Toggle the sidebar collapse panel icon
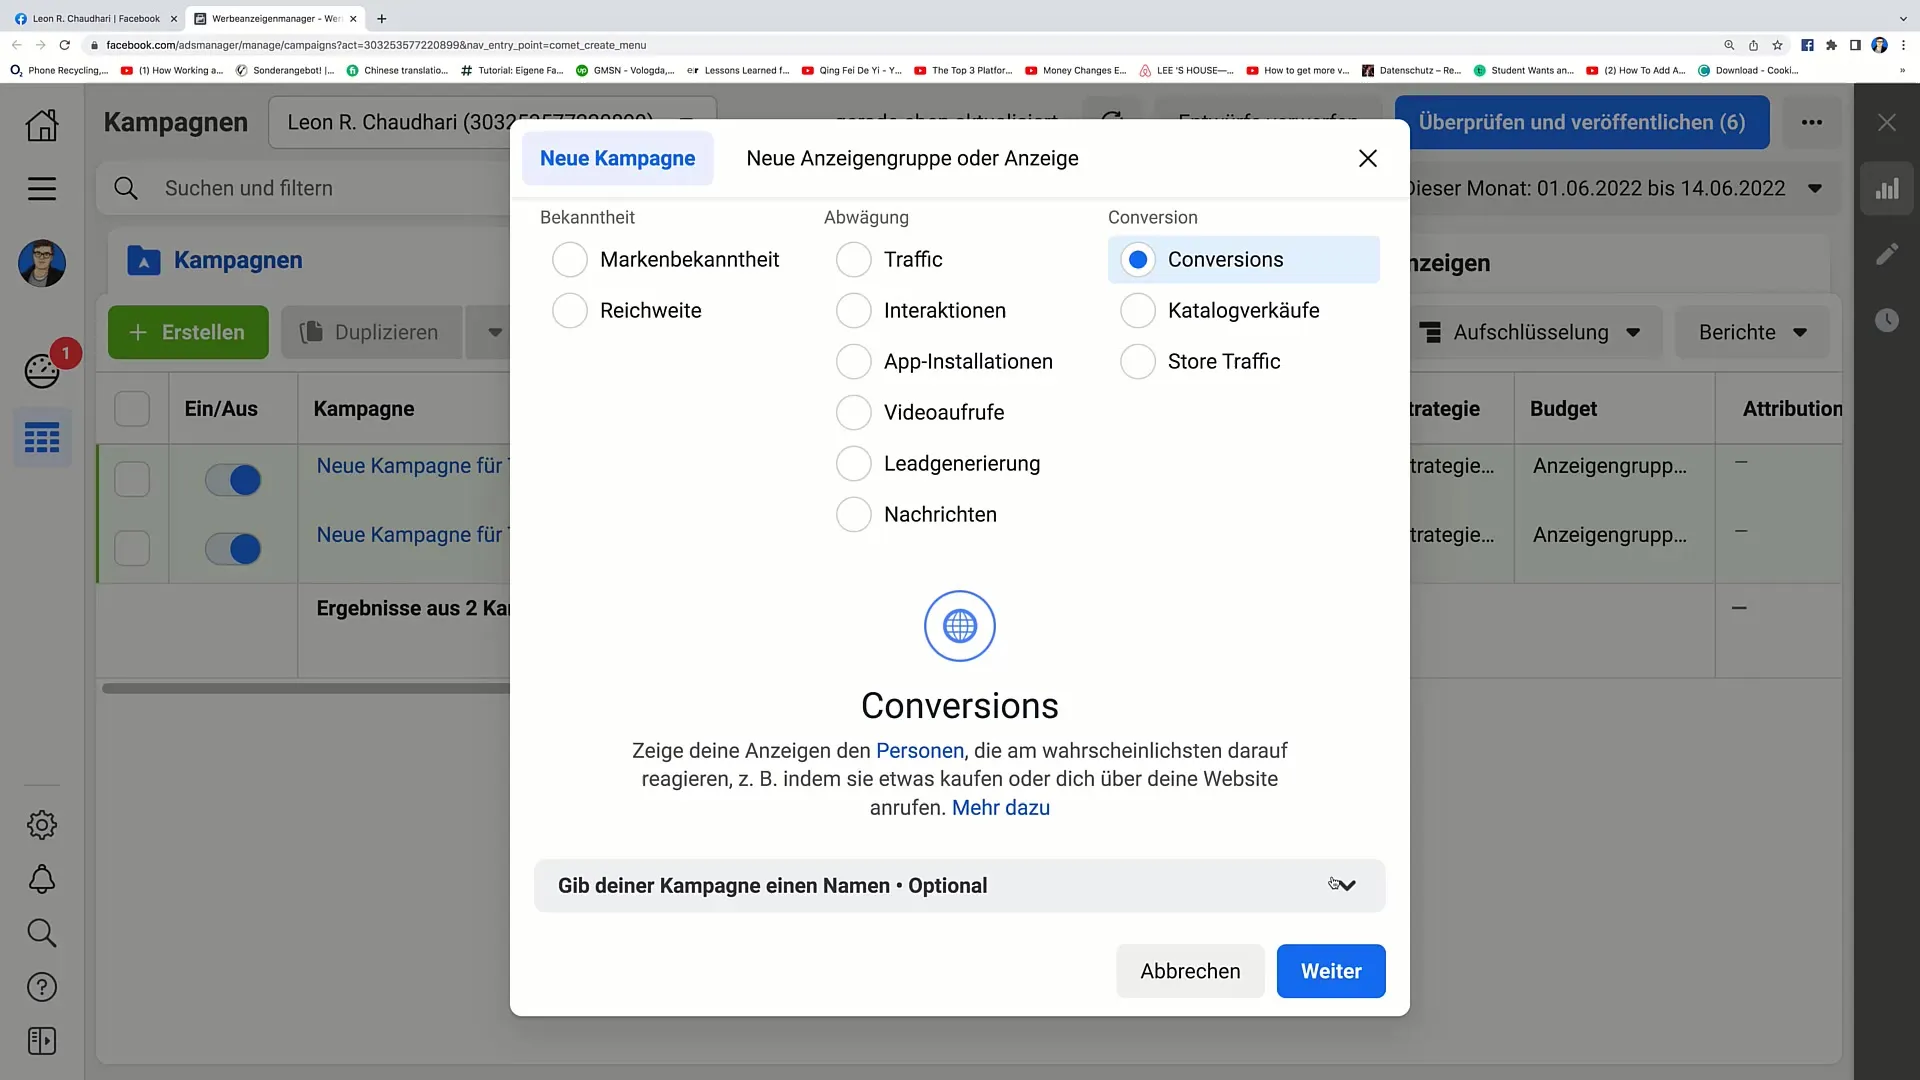Screen dimensions: 1920x1080 coord(42,1041)
